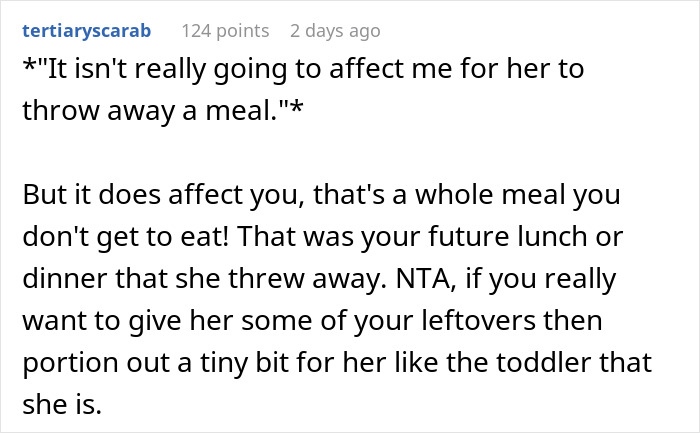The width and height of the screenshot is (700, 433).
Task: Click the "2 days ago" timestamp
Action: click(334, 30)
